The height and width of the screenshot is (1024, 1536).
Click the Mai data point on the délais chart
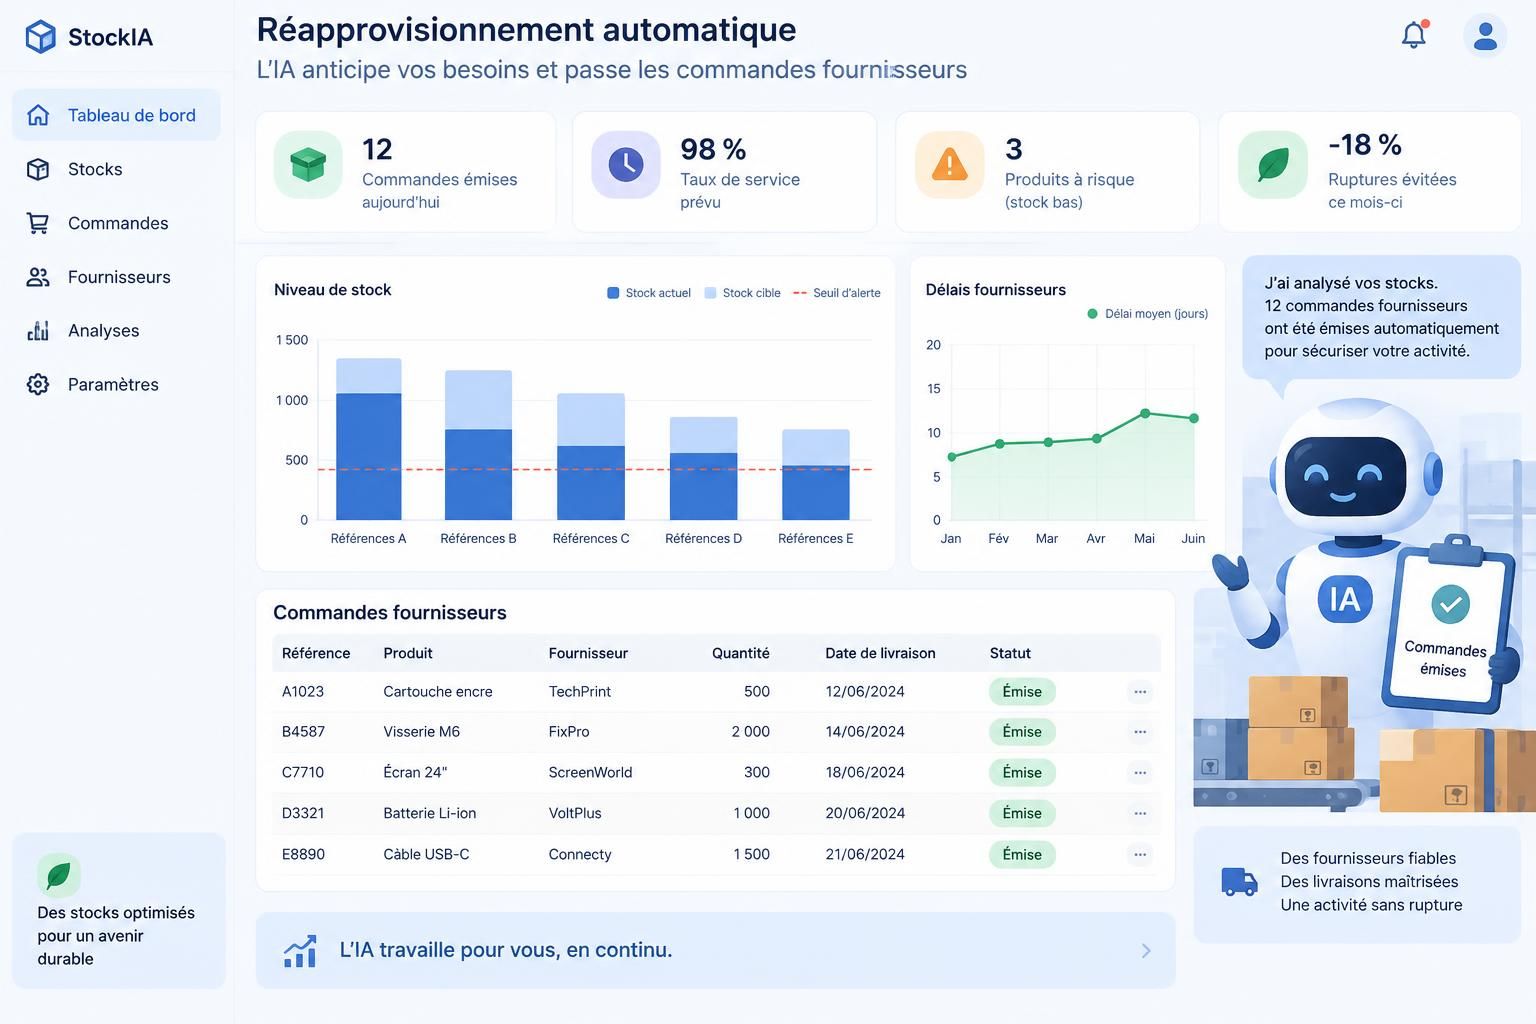[1145, 413]
